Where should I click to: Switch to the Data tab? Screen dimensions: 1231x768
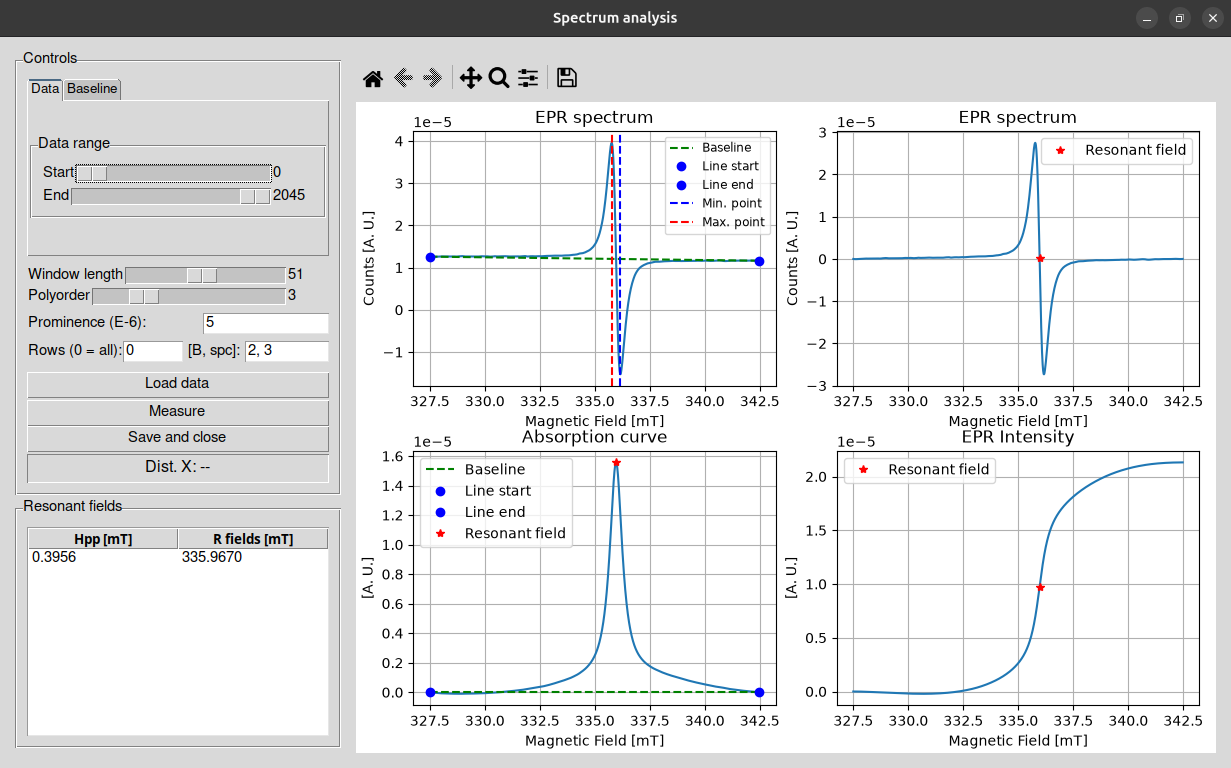[x=45, y=88]
